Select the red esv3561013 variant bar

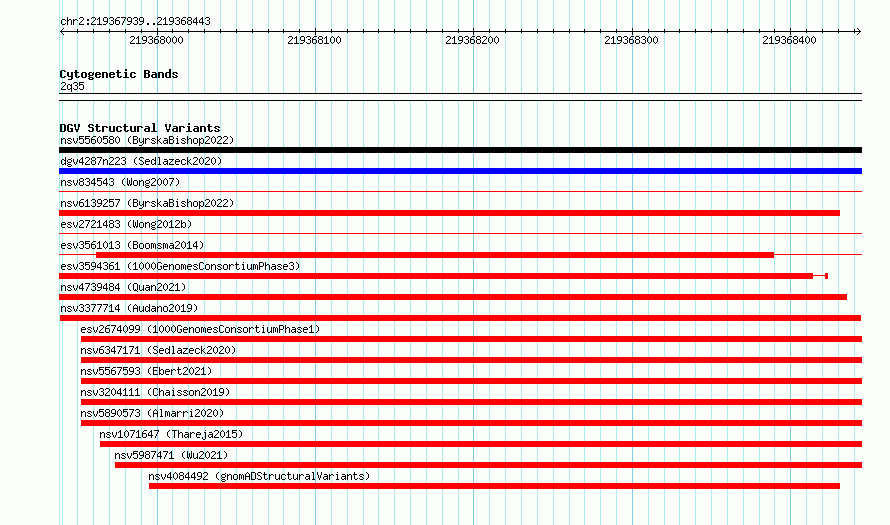pyautogui.click(x=435, y=255)
